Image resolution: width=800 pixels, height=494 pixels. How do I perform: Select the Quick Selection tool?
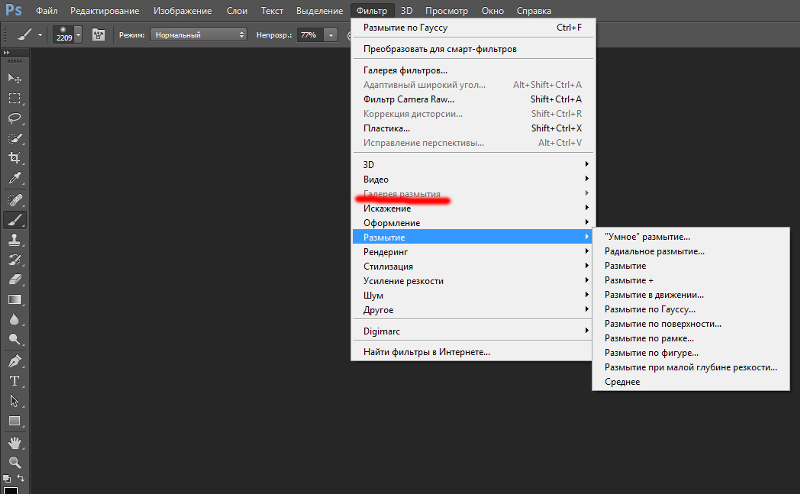tap(14, 138)
